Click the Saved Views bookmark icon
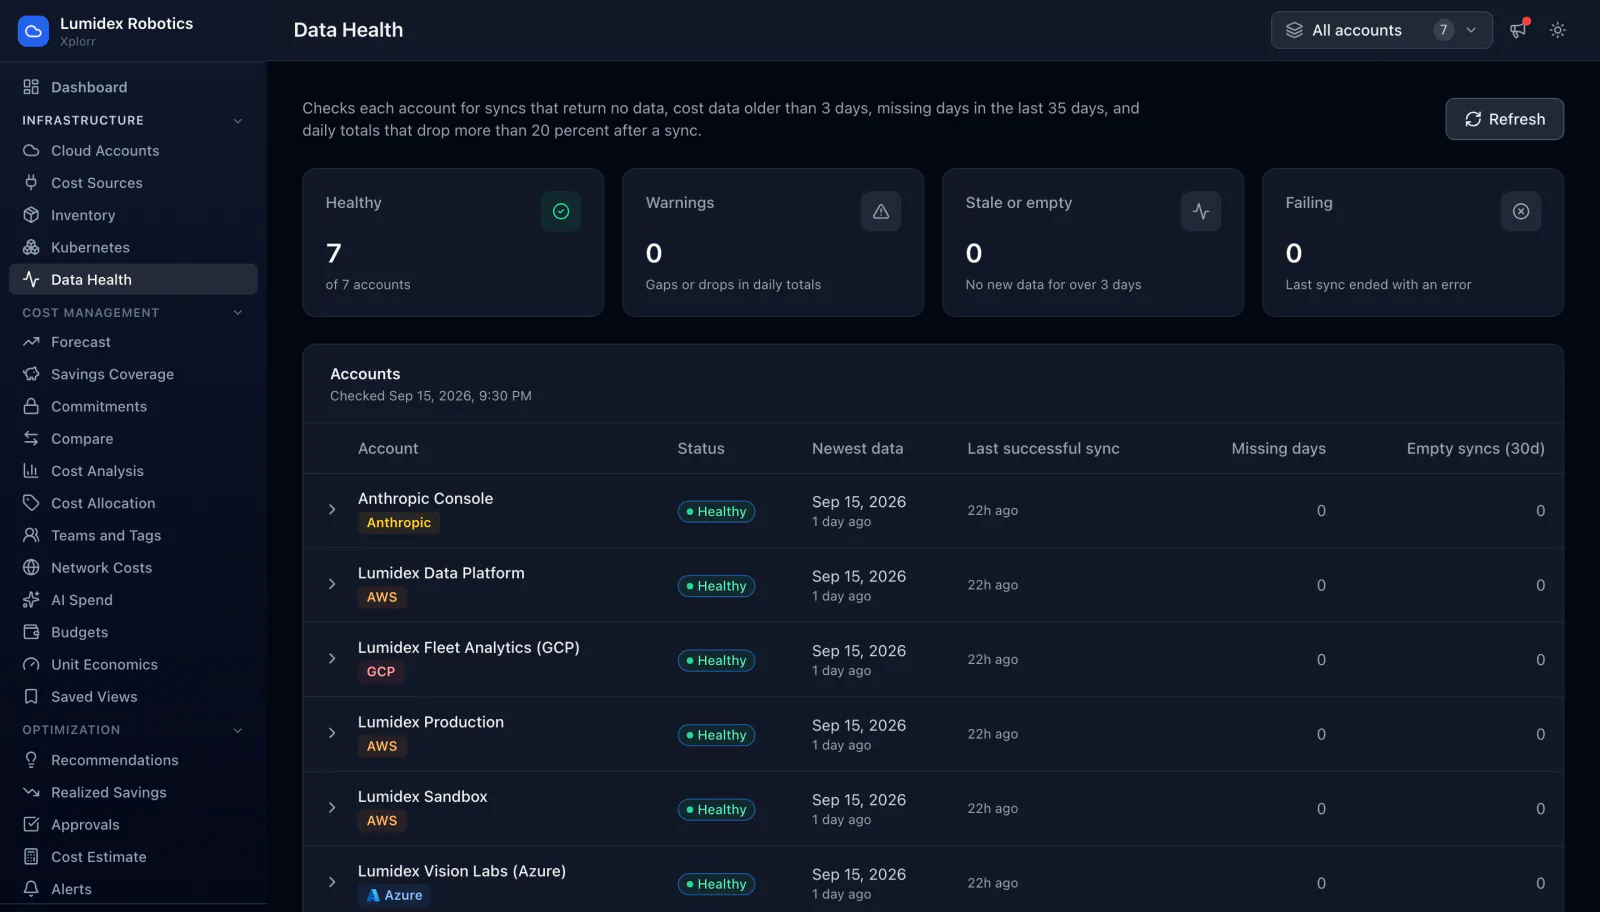 (x=31, y=697)
